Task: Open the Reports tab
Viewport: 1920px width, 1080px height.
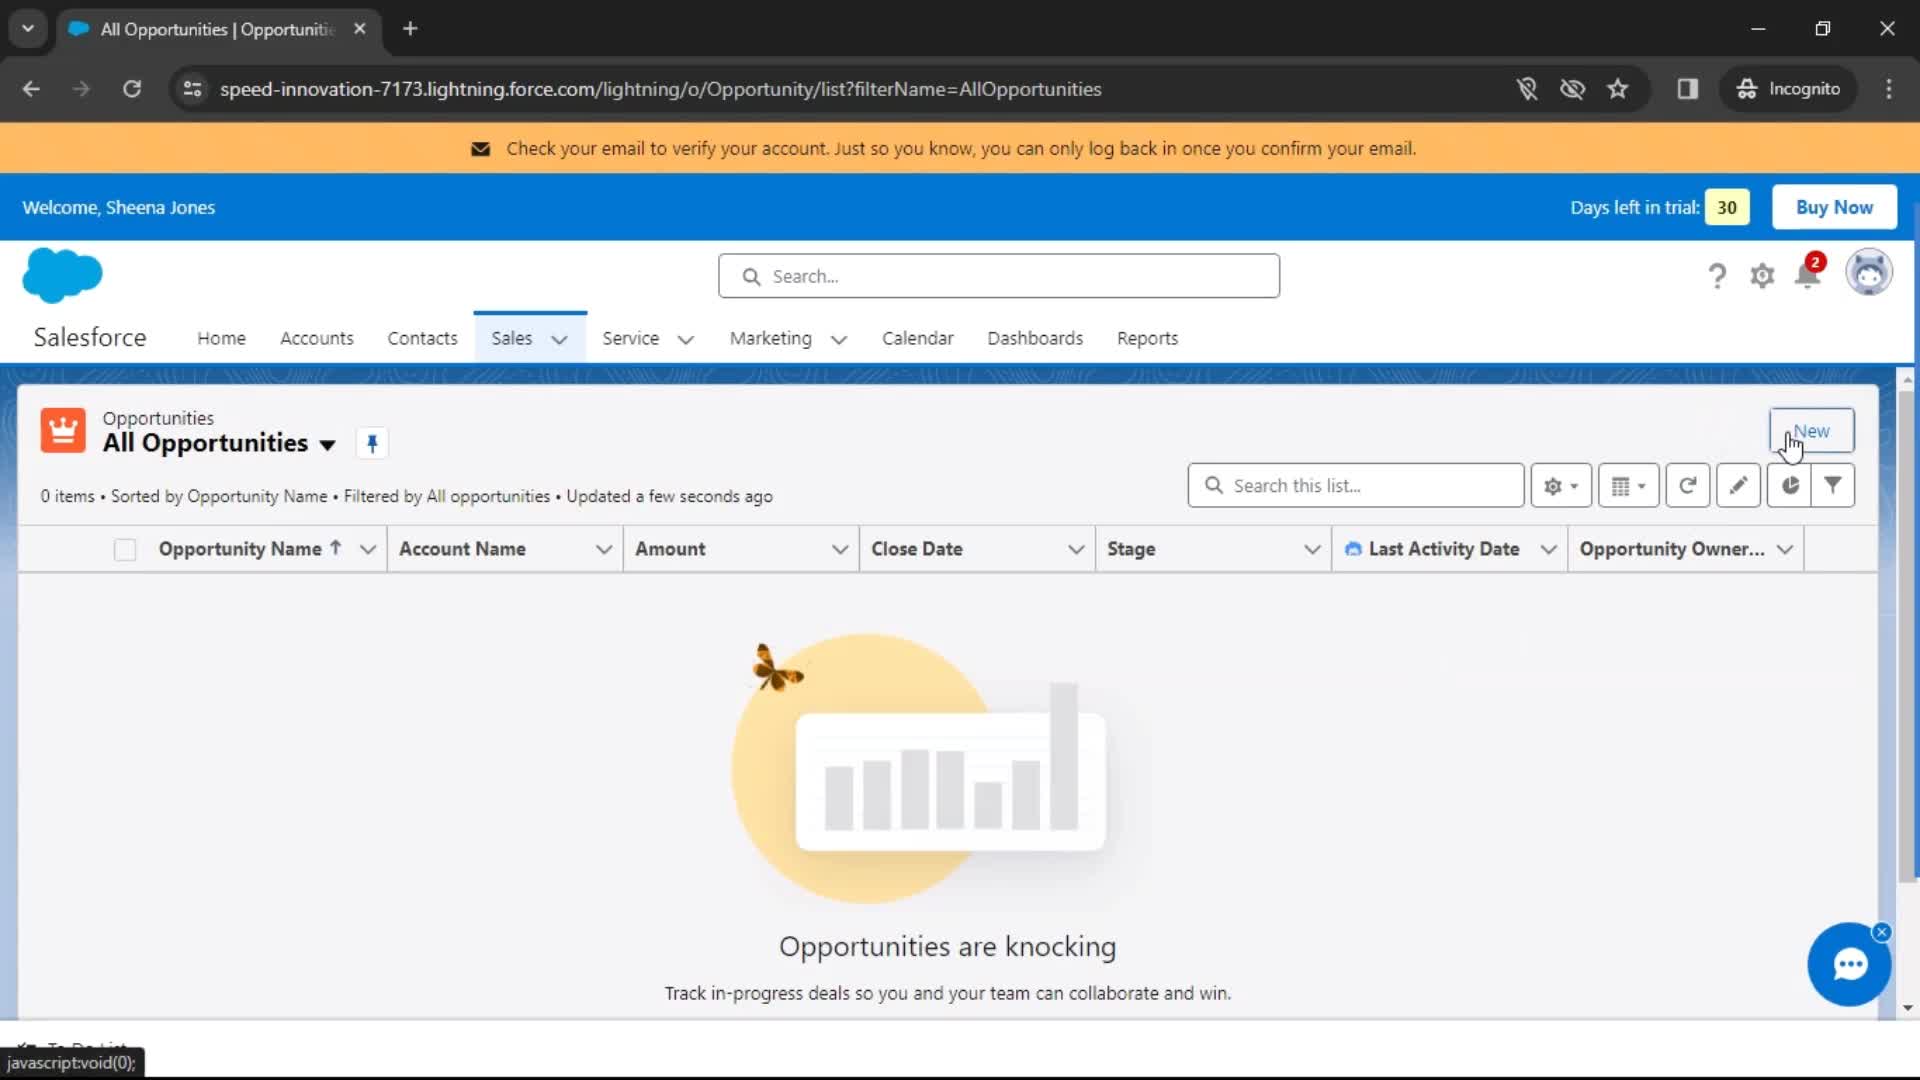Action: (1147, 338)
